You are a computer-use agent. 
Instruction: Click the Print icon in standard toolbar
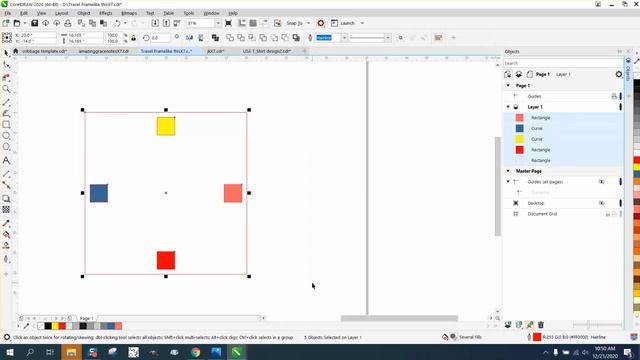click(68, 23)
